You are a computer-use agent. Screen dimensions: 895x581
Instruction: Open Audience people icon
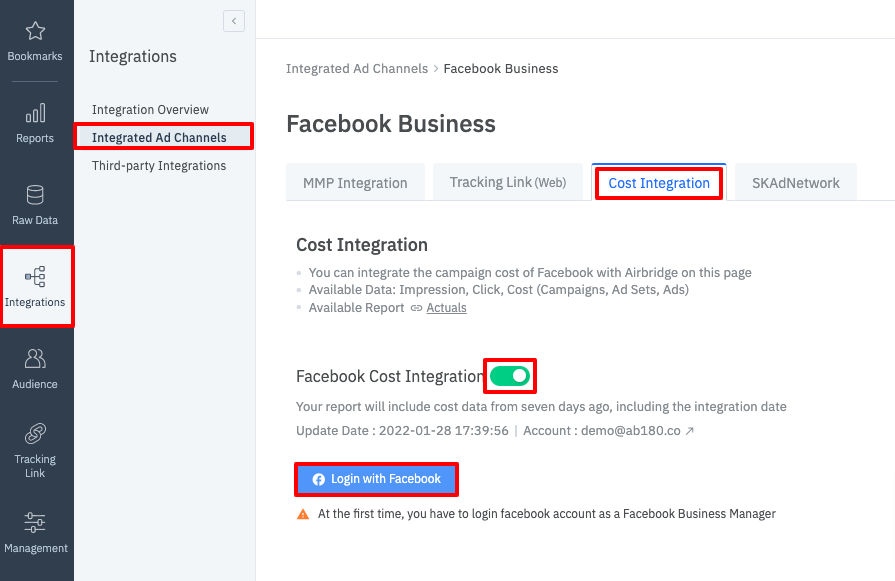[35, 359]
